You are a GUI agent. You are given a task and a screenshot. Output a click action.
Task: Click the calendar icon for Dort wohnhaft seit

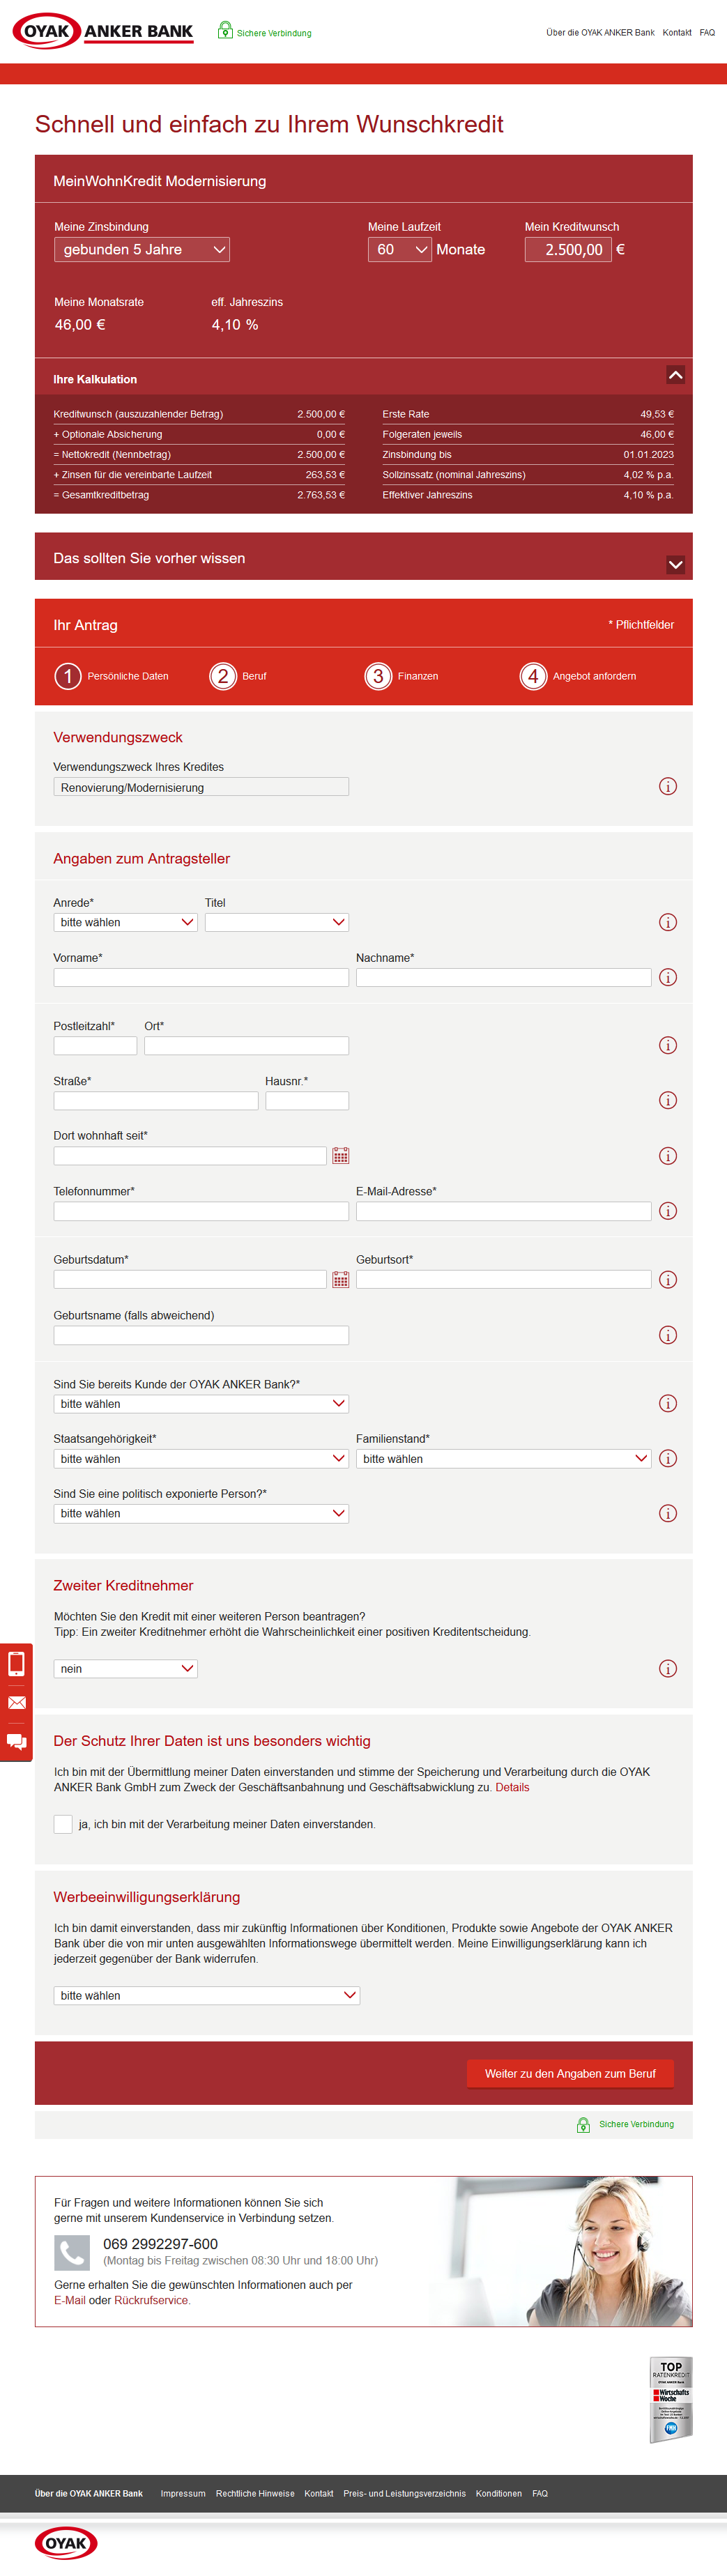point(340,1156)
